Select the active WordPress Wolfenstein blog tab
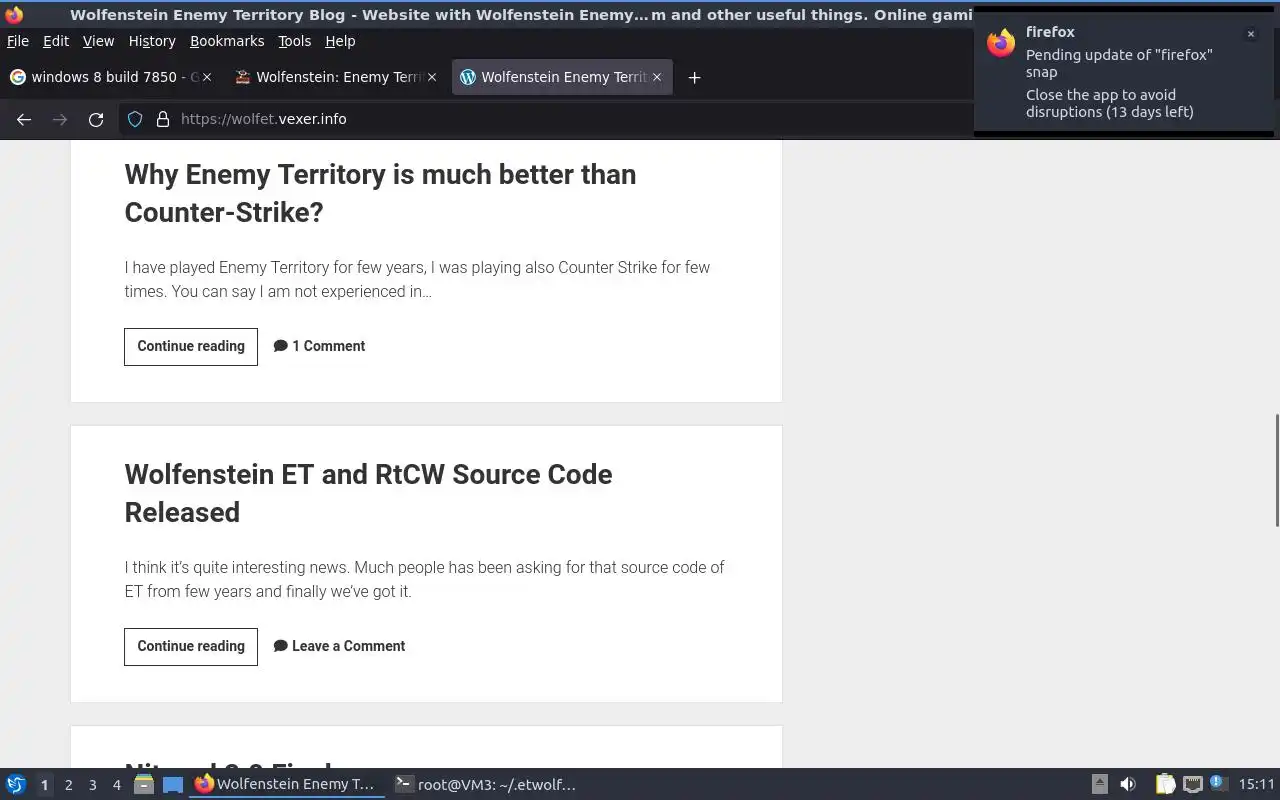1280x800 pixels. pos(563,77)
